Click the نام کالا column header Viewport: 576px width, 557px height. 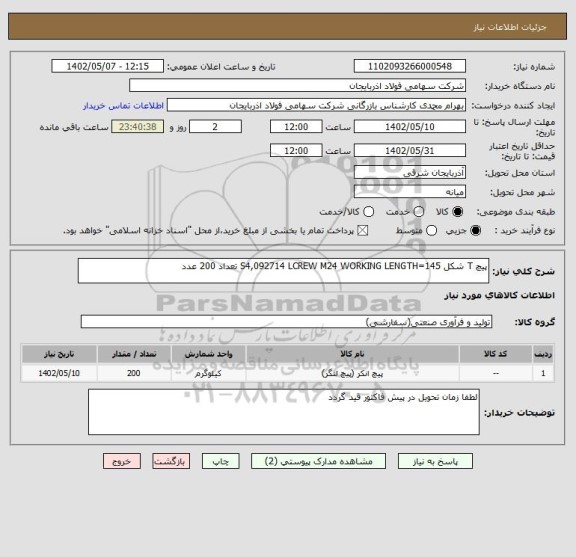coord(352,354)
